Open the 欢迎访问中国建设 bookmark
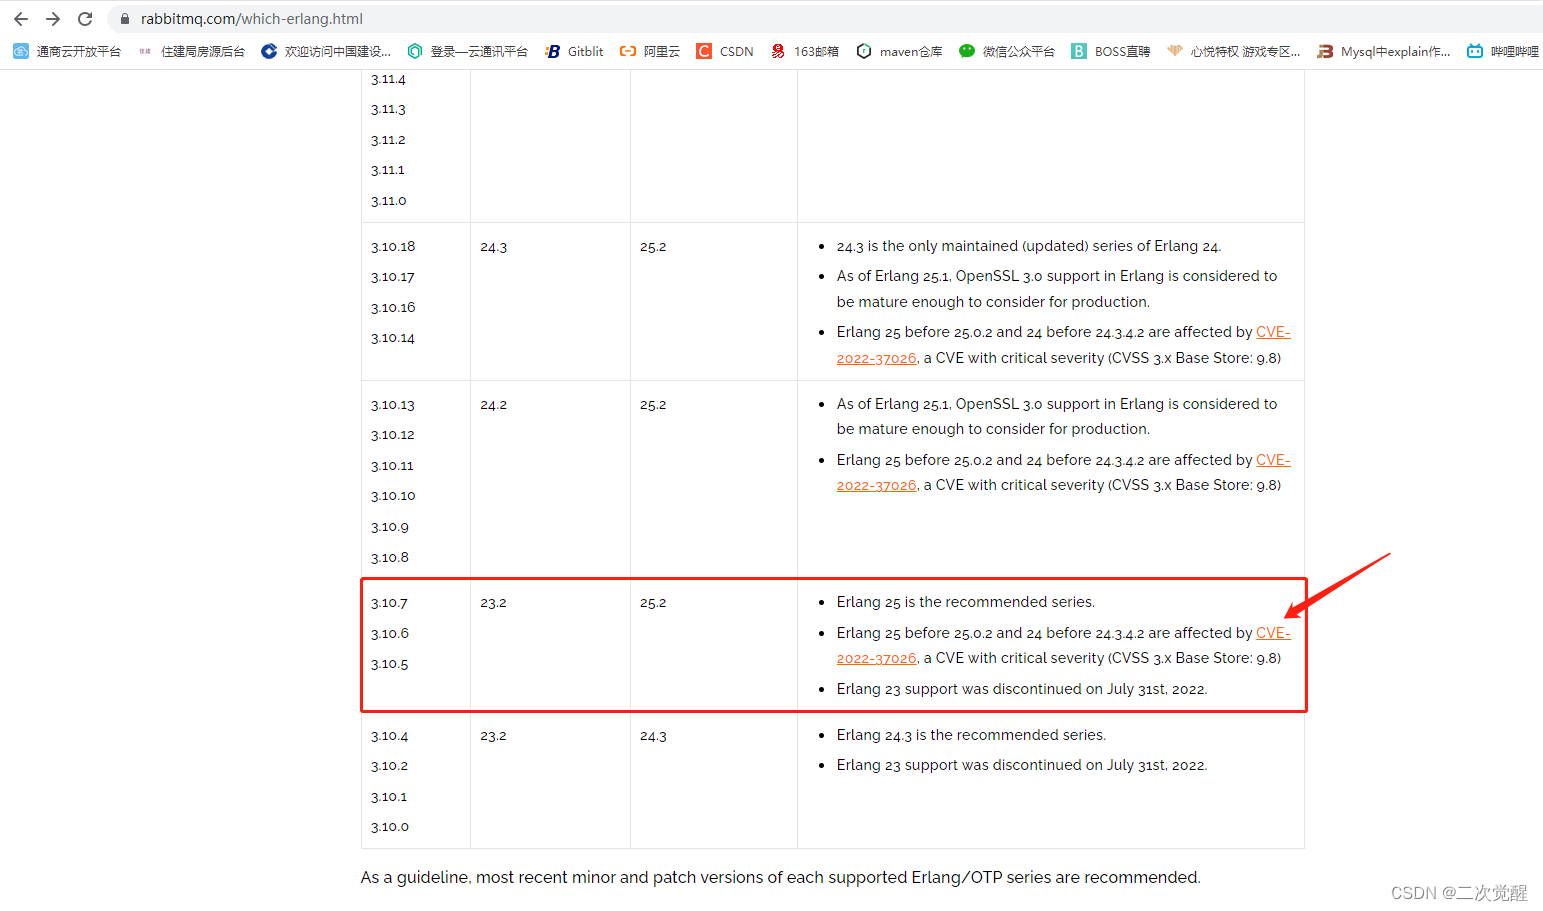The image size is (1543, 911). coord(326,51)
